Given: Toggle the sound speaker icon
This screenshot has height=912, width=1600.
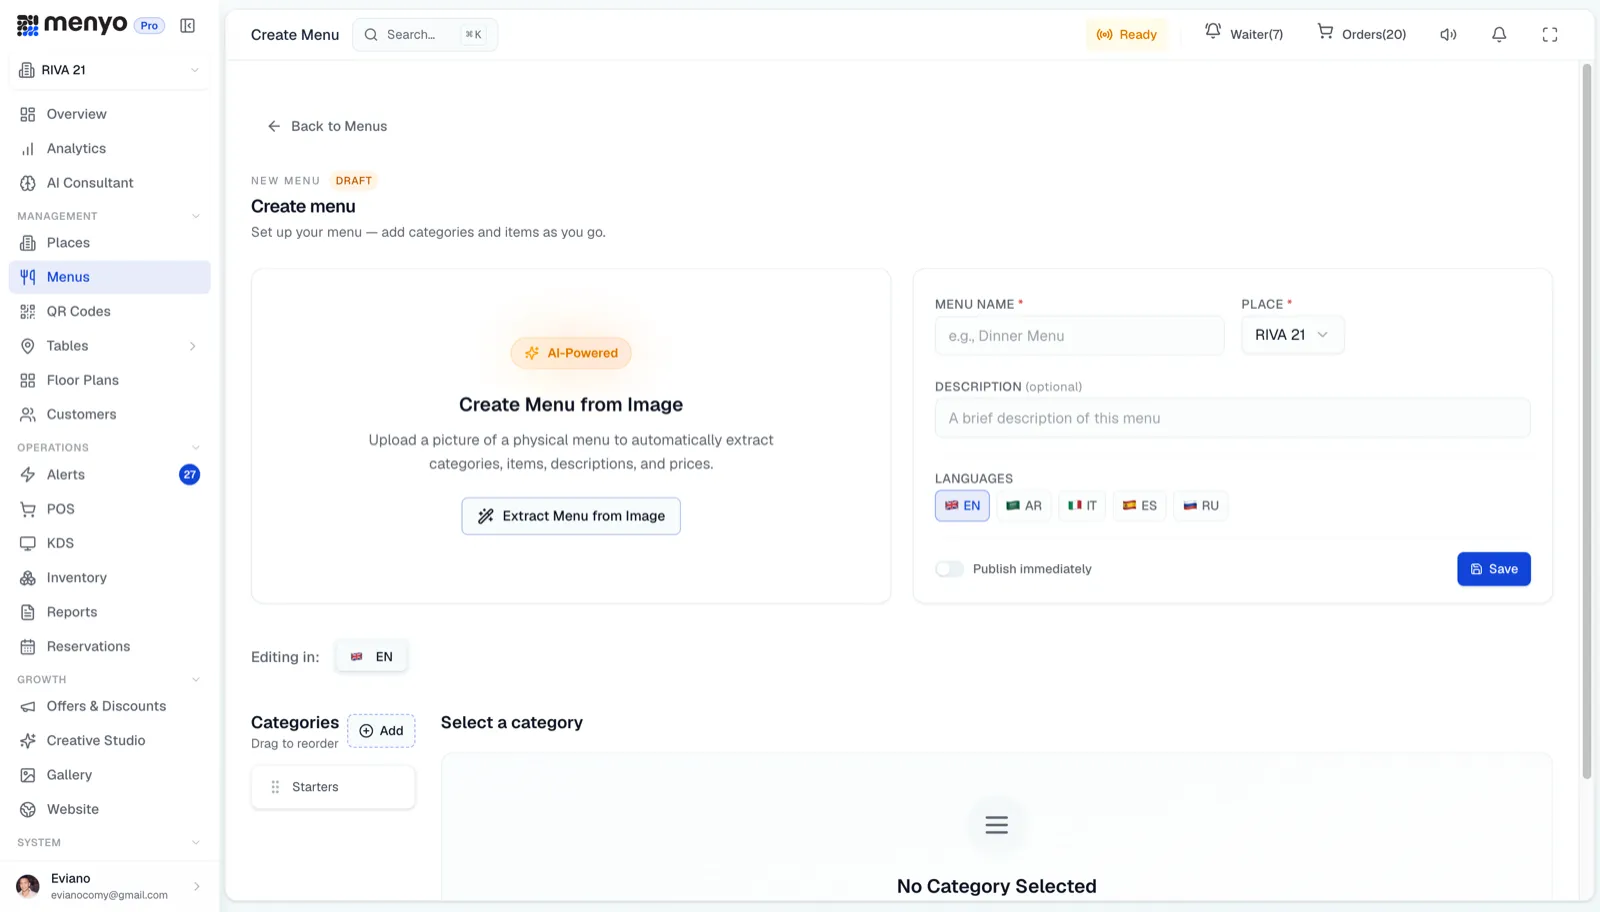Looking at the screenshot, I should (1448, 34).
